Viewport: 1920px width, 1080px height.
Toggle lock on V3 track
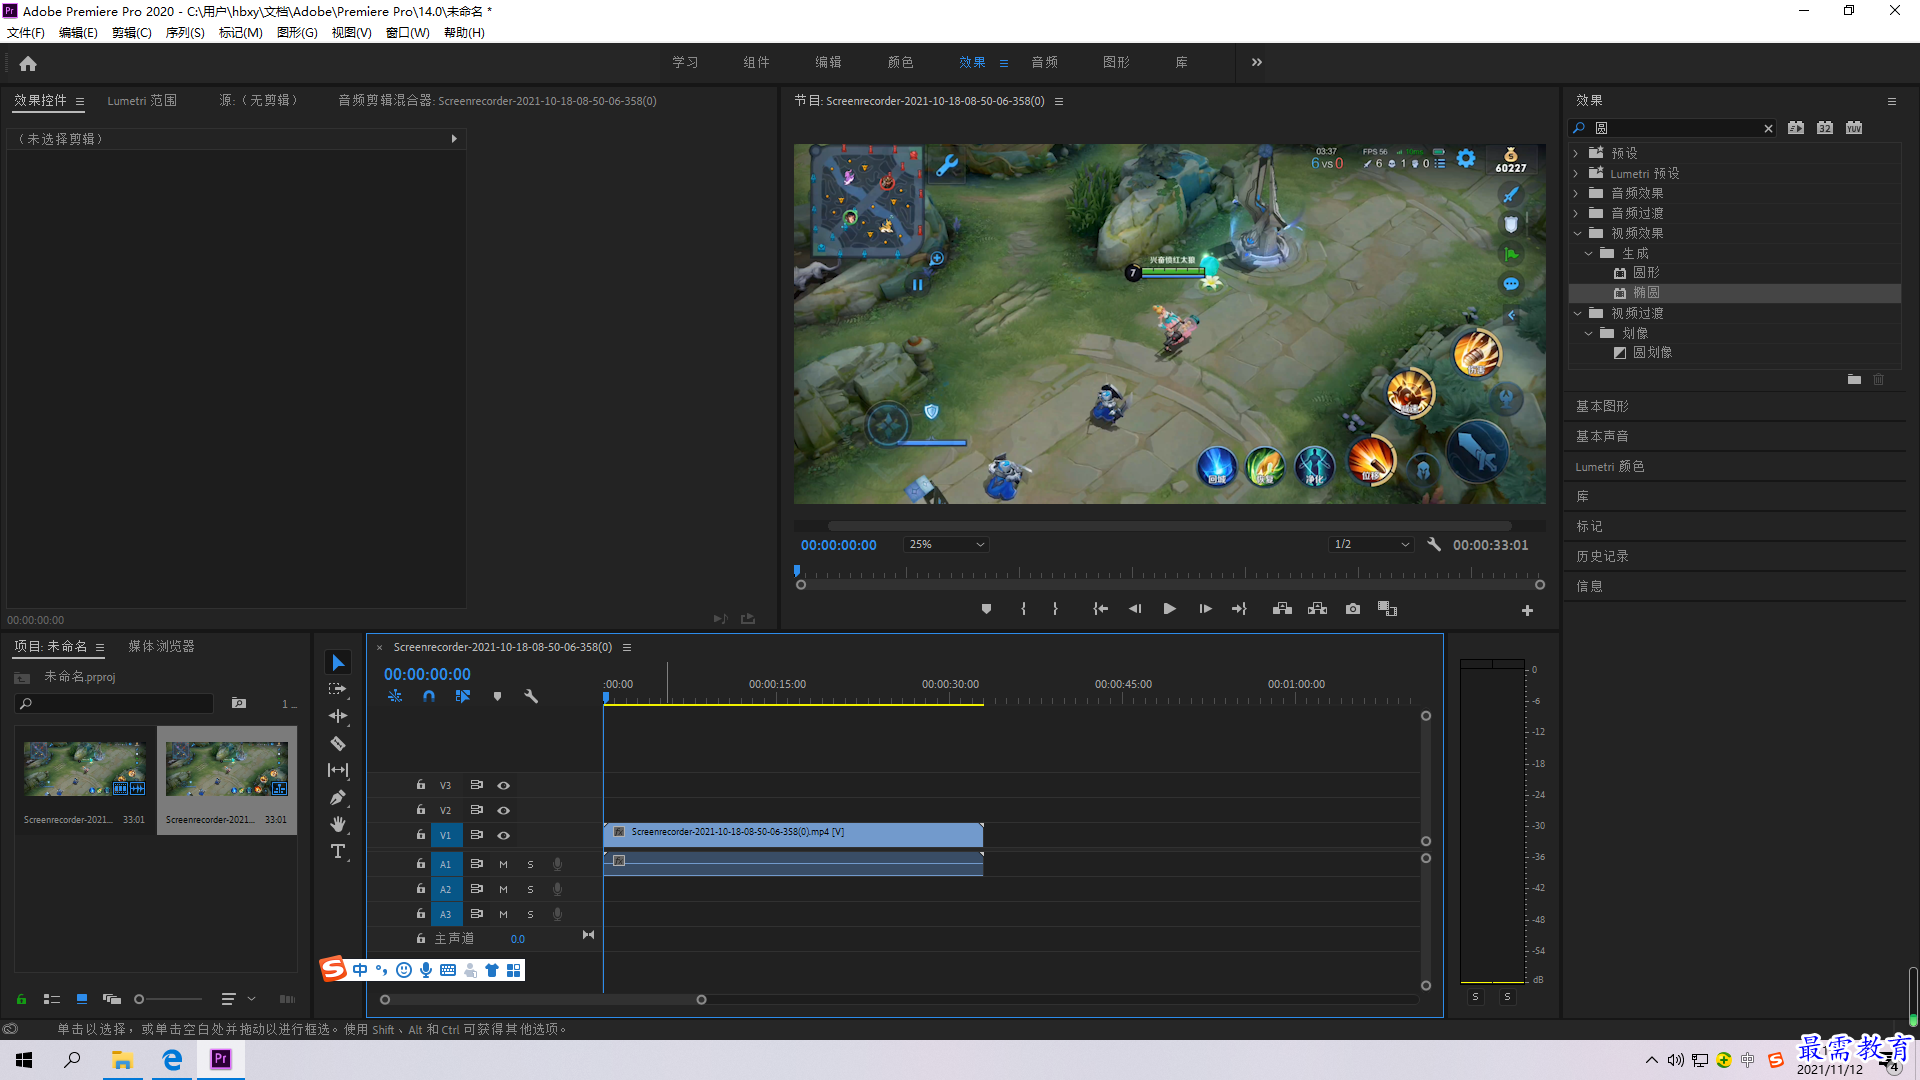[x=421, y=785]
